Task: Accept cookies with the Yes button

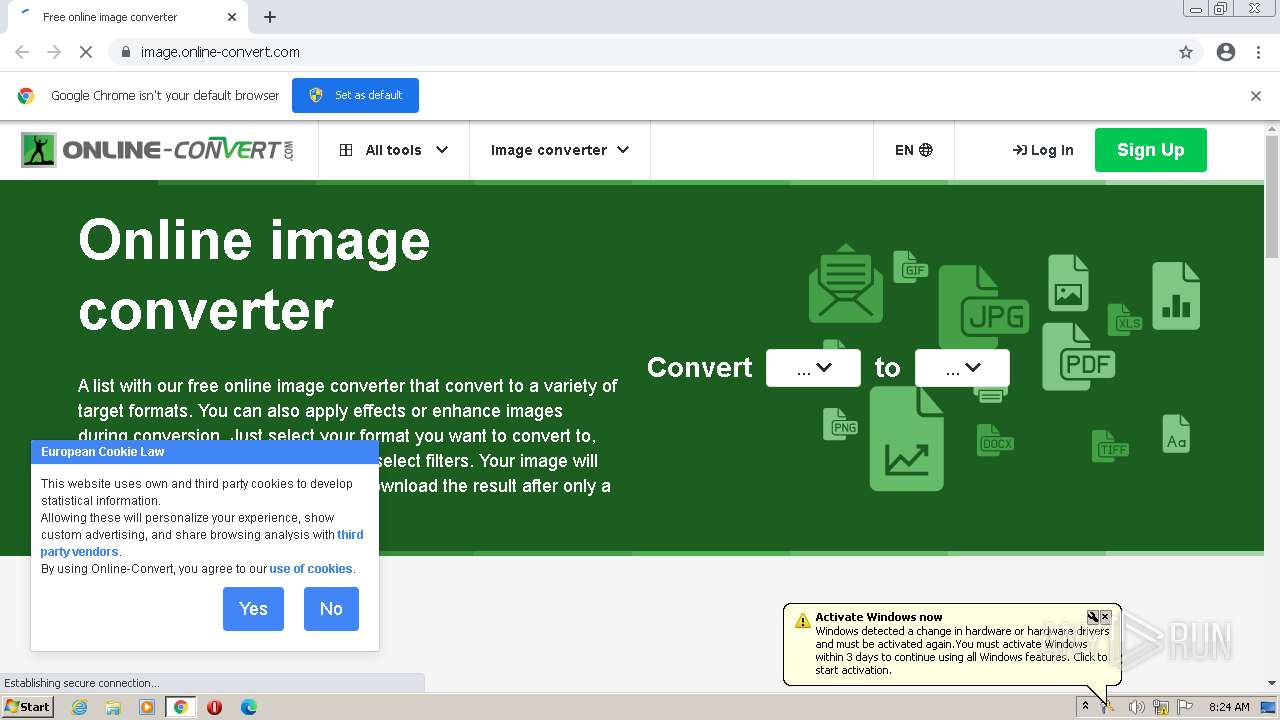Action: 253,608
